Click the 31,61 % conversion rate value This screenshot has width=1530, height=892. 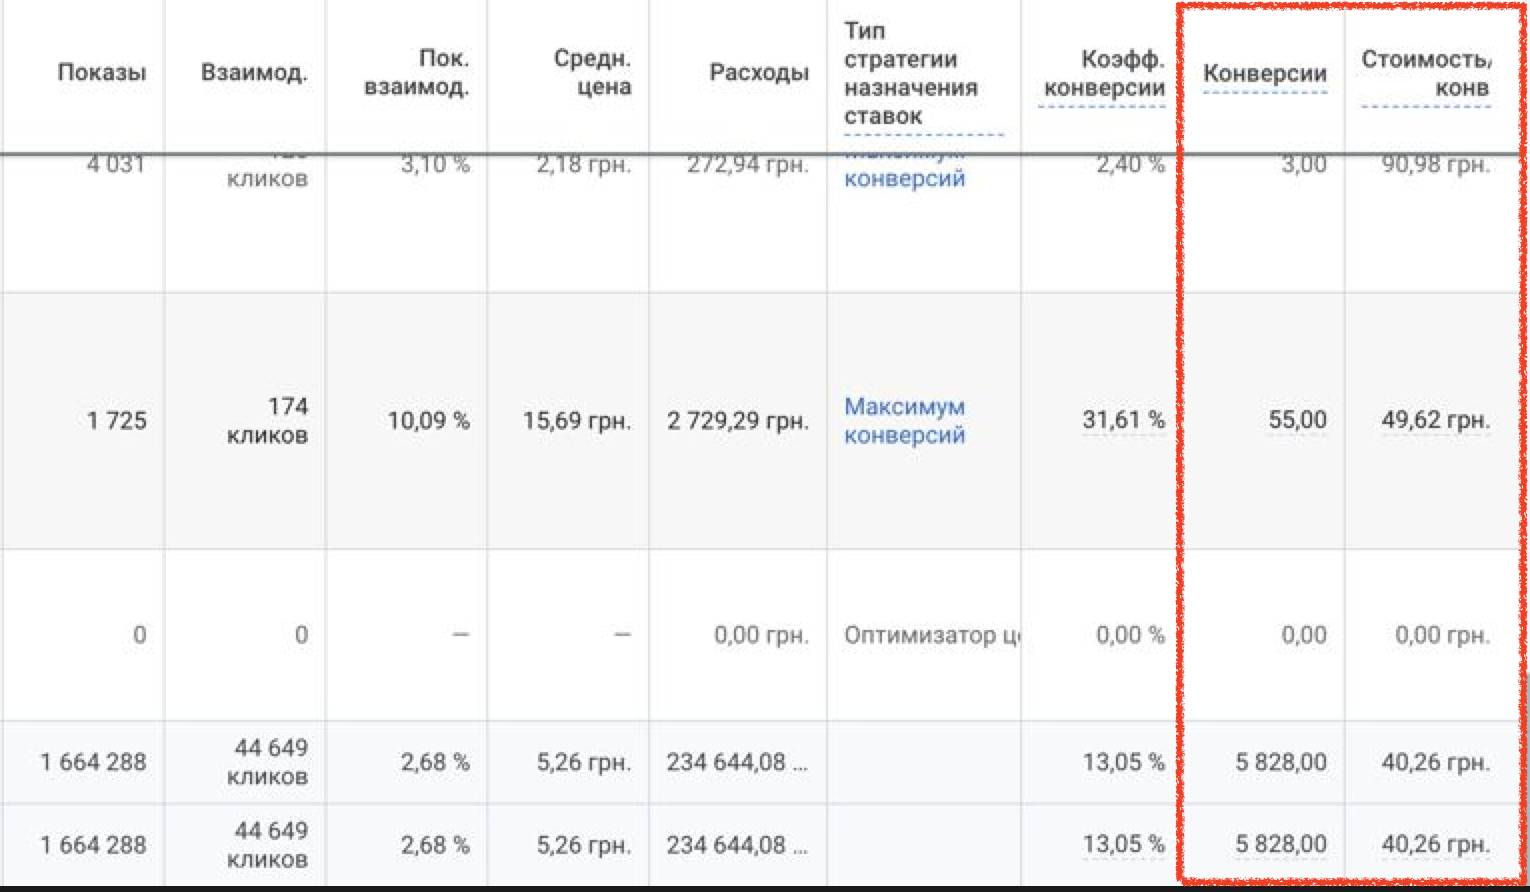(x=1123, y=420)
